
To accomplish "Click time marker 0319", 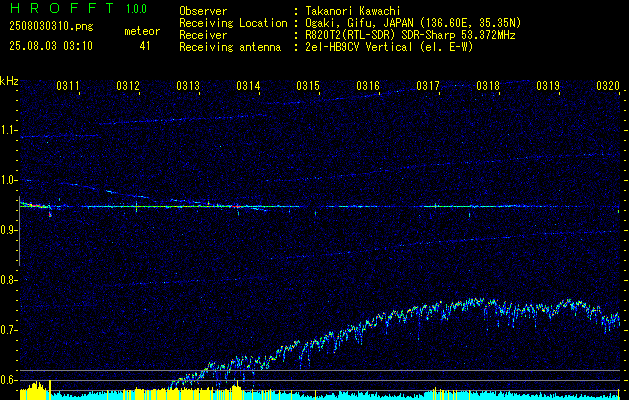I will coord(548,86).
